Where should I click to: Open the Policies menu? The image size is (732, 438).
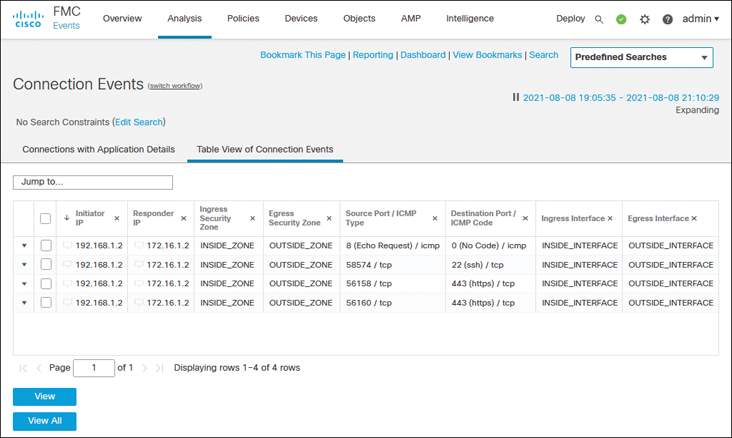point(242,19)
